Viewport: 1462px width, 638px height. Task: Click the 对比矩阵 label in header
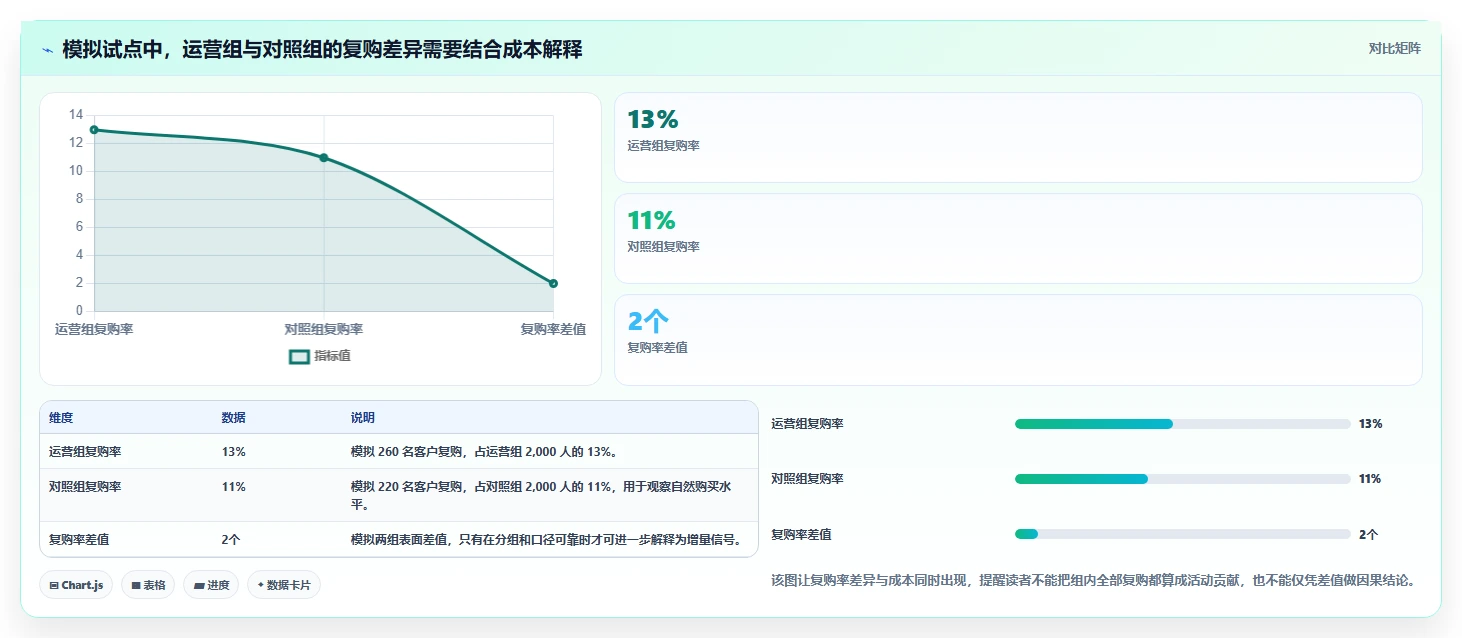click(x=1394, y=48)
